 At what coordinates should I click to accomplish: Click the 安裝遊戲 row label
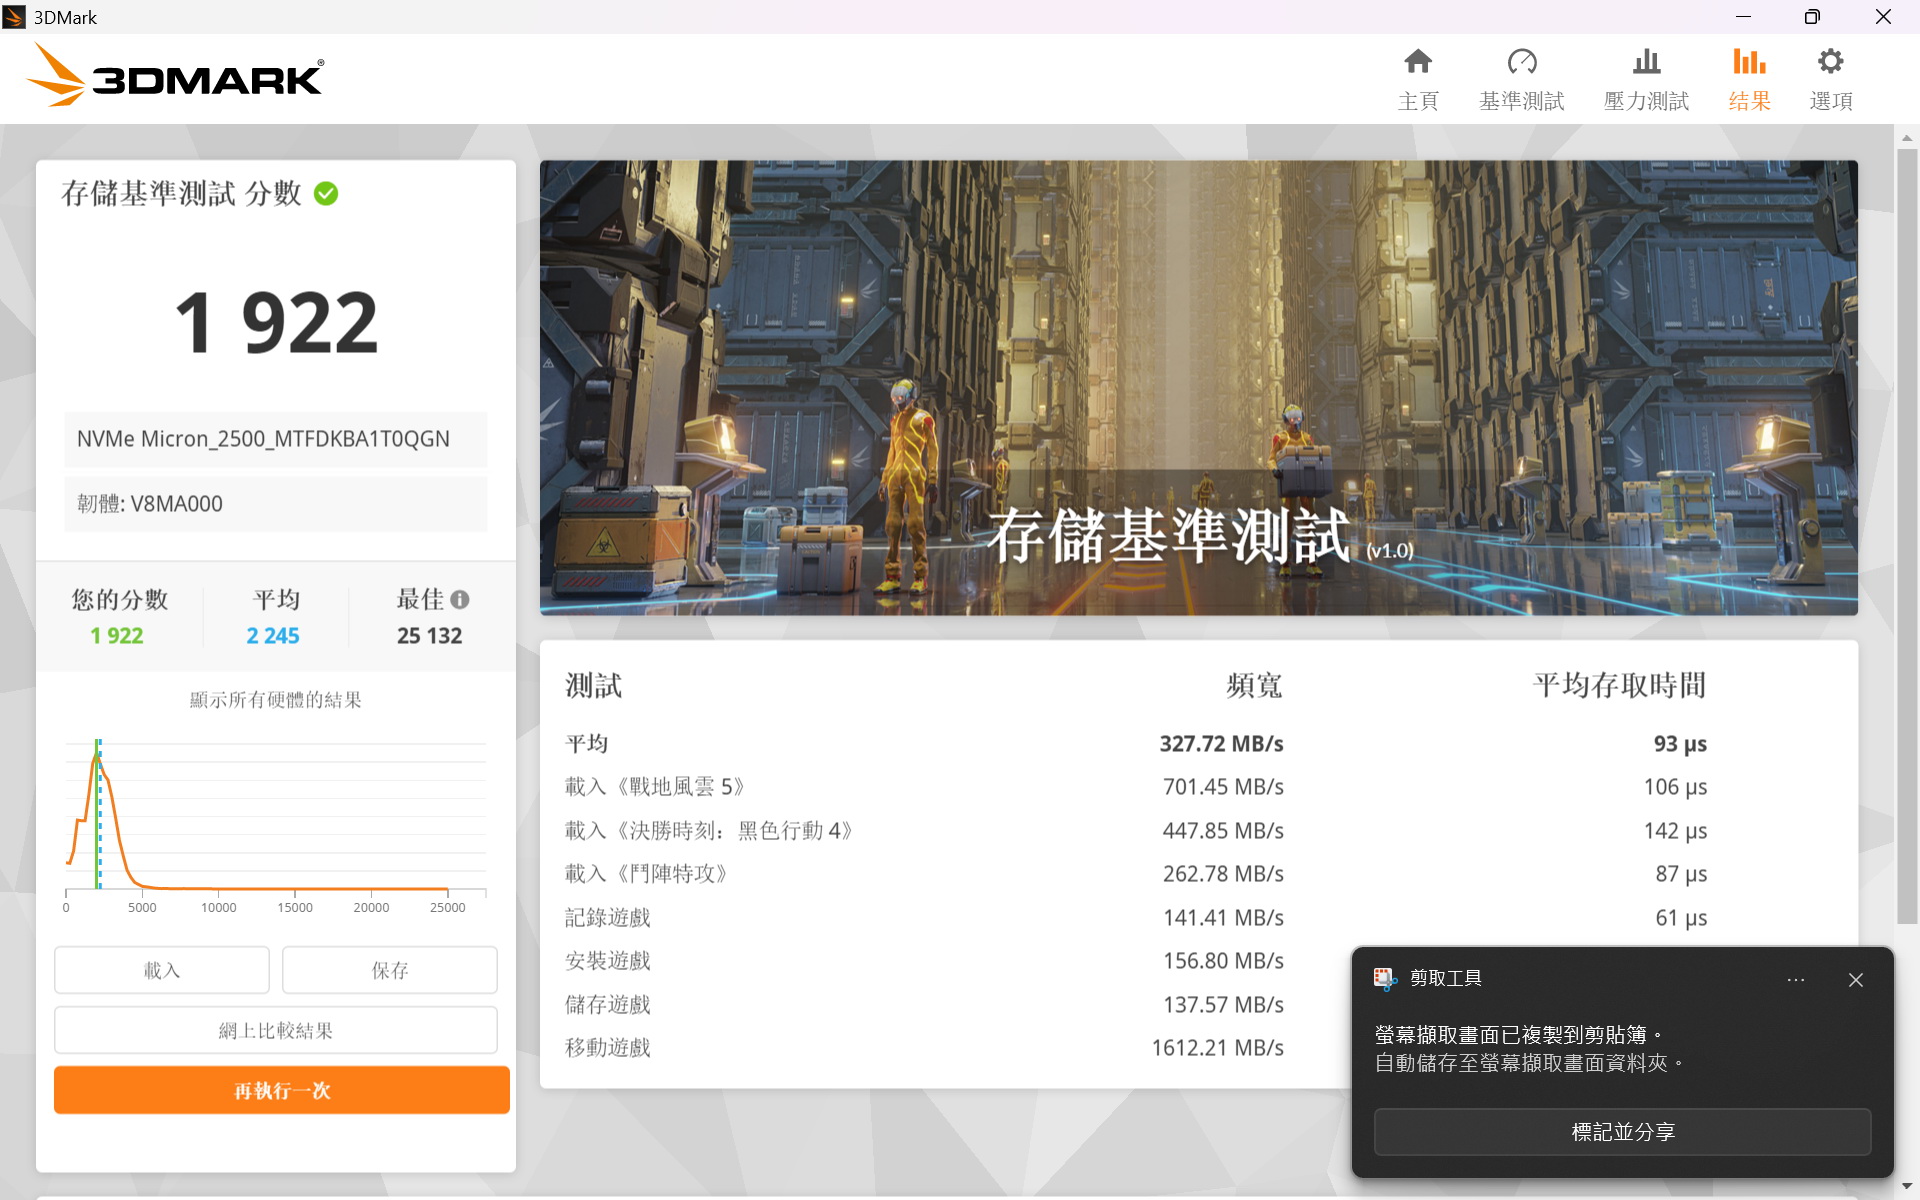(608, 961)
